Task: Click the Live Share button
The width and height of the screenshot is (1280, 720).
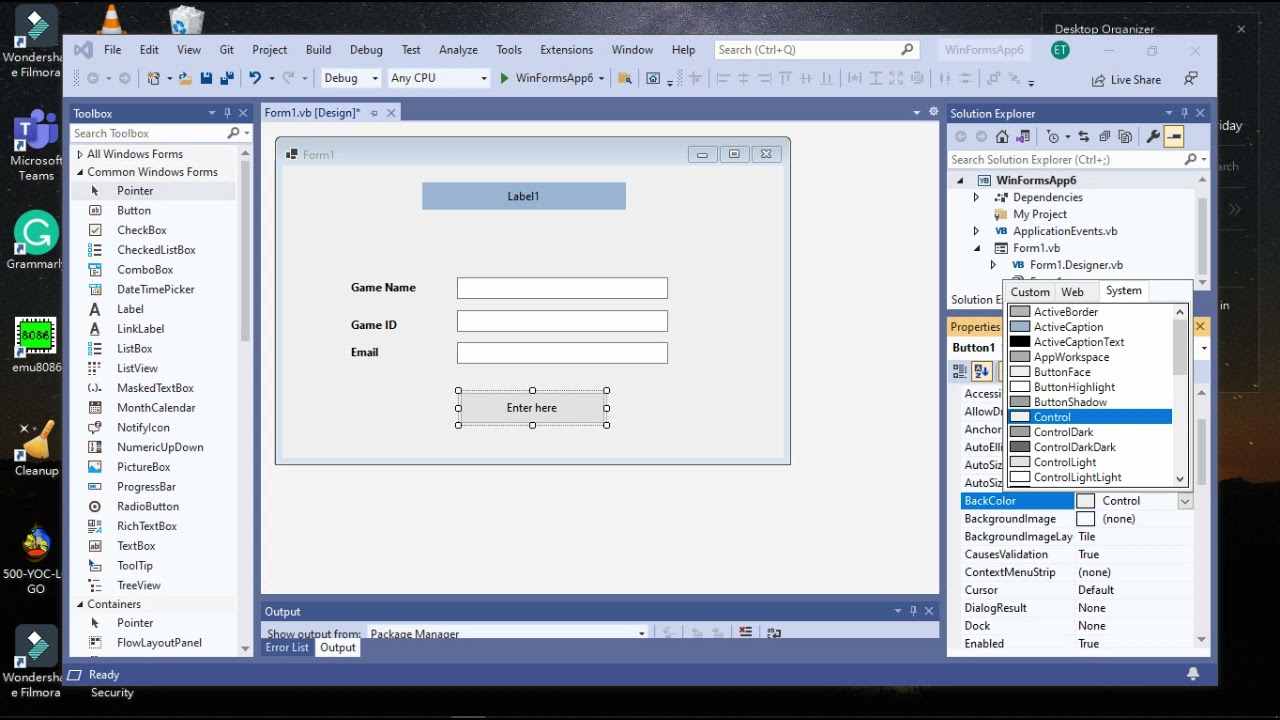Action: pos(1126,79)
